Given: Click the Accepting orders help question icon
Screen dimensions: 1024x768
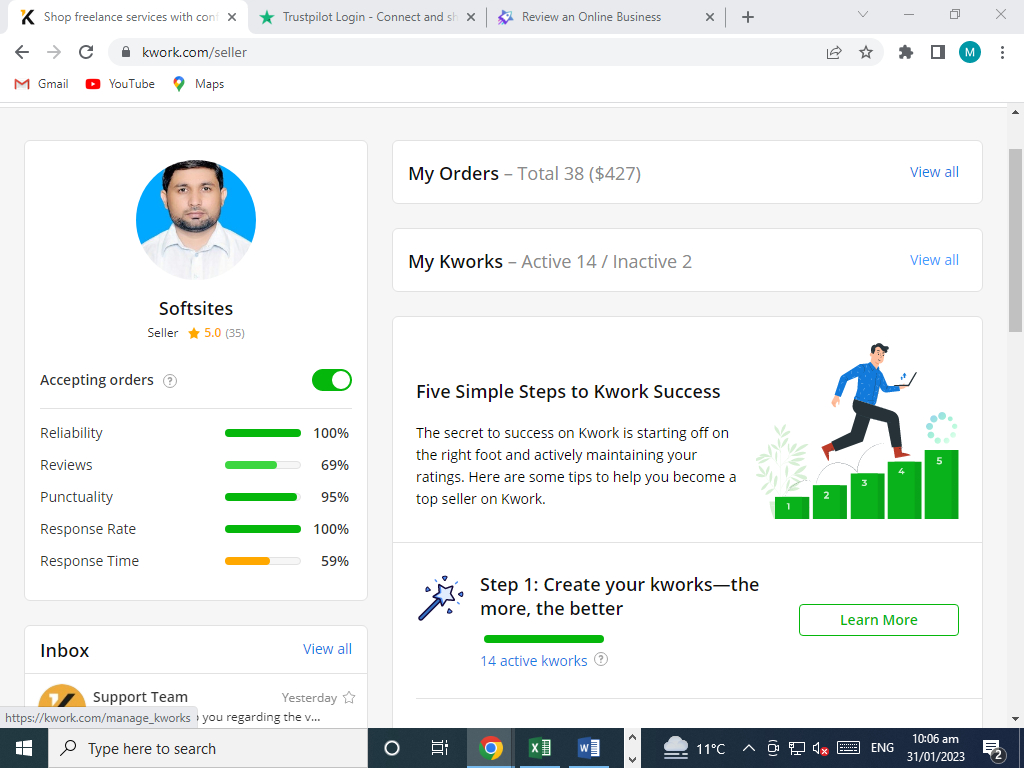Looking at the screenshot, I should (170, 381).
